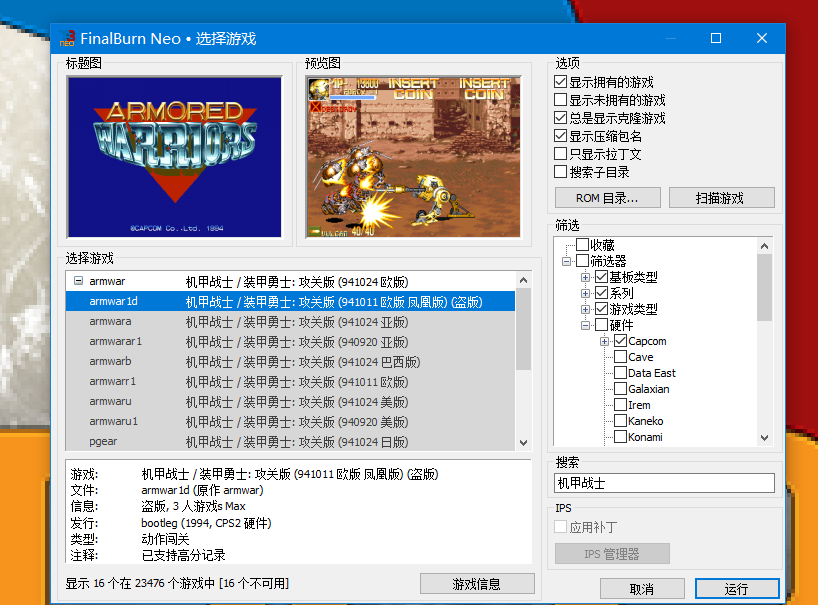Expand the Capcom tree node
Viewport: 818px width, 605px height.
(x=604, y=342)
